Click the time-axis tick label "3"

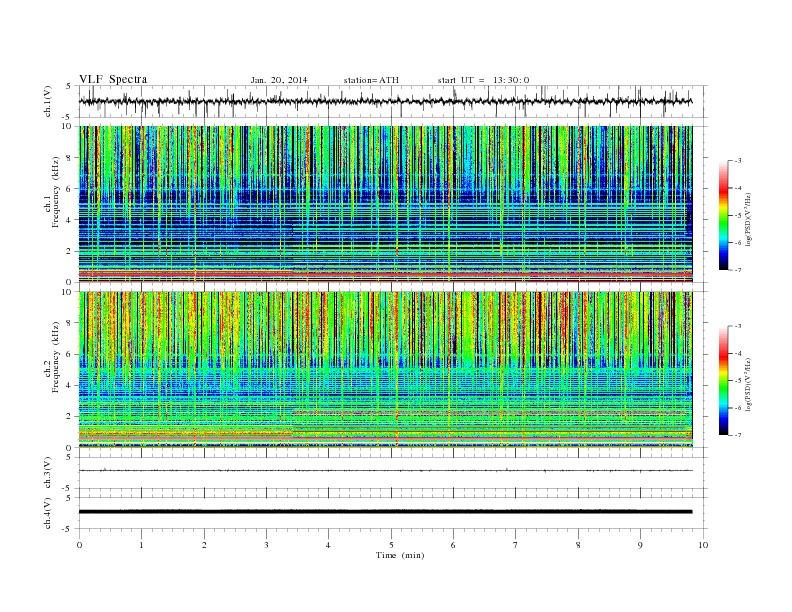point(267,545)
